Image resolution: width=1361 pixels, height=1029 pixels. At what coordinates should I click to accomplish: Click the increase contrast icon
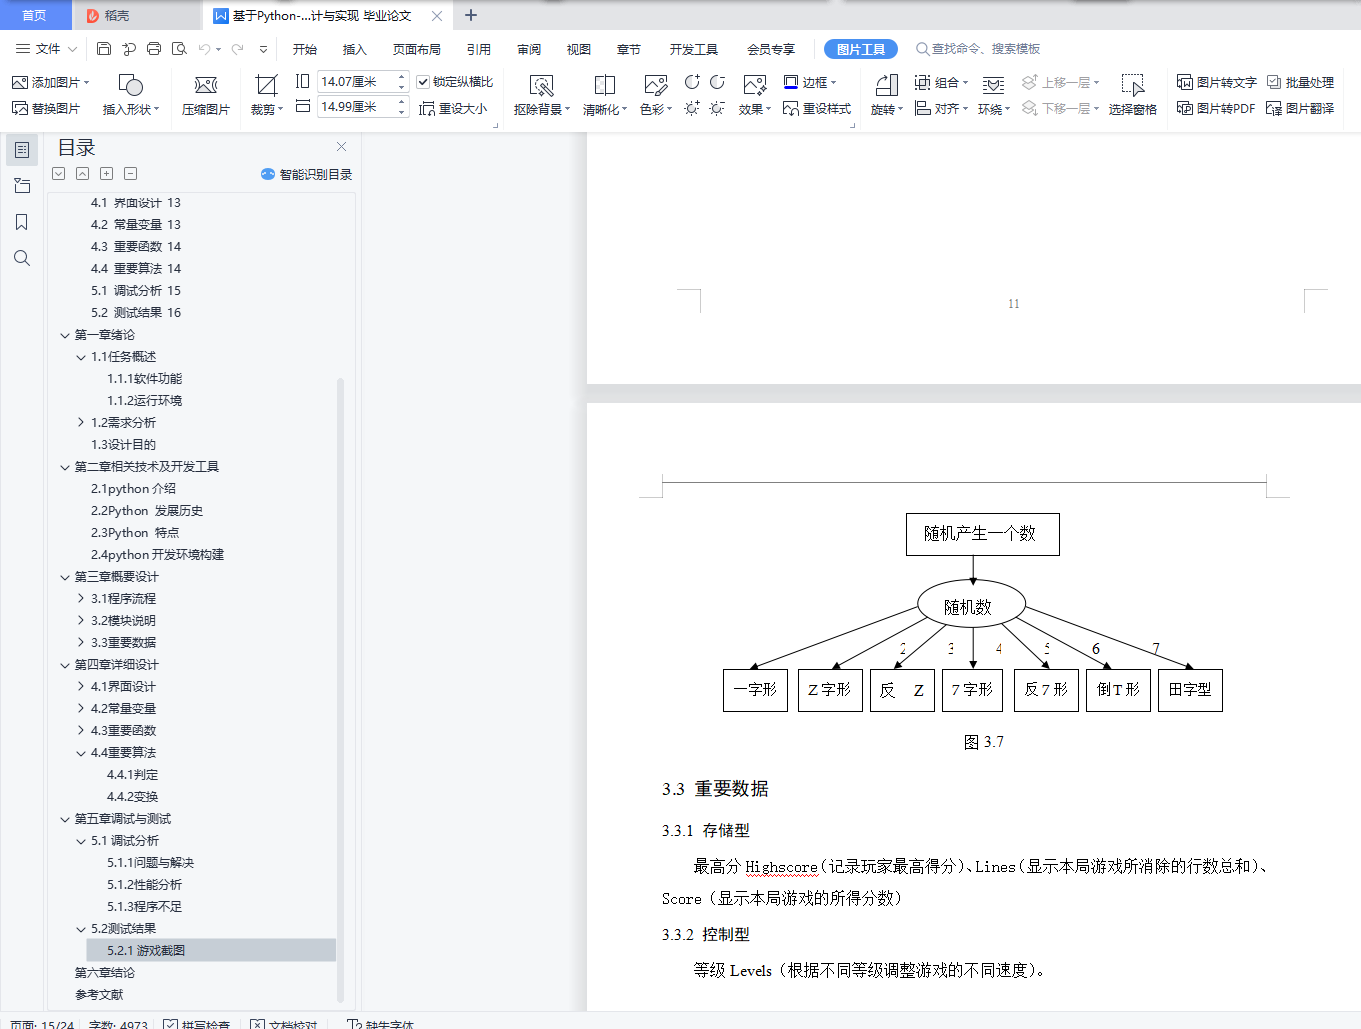coord(692,82)
